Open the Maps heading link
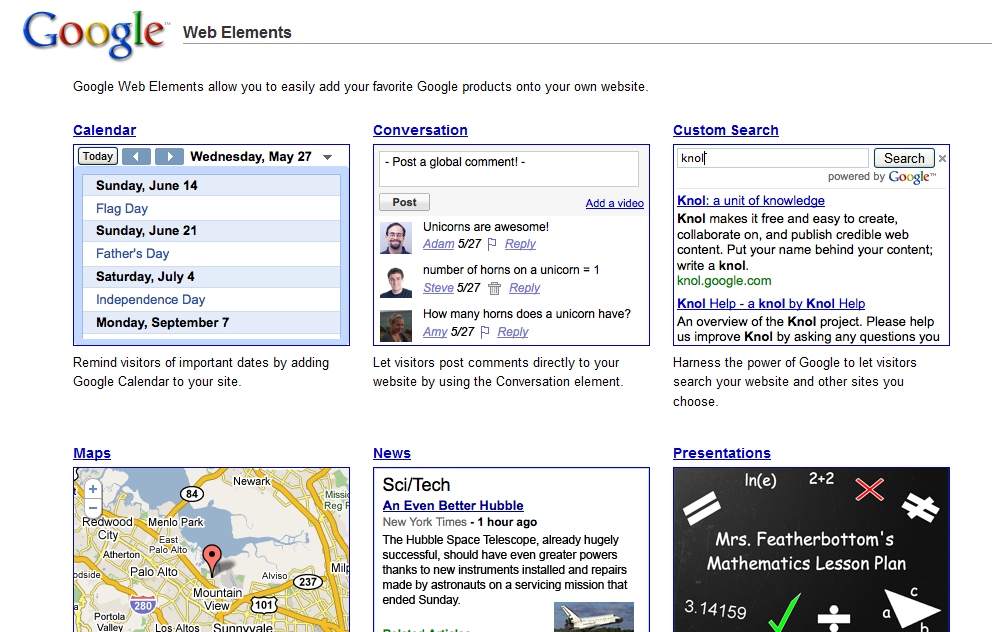Image resolution: width=992 pixels, height=632 pixels. pyautogui.click(x=92, y=453)
